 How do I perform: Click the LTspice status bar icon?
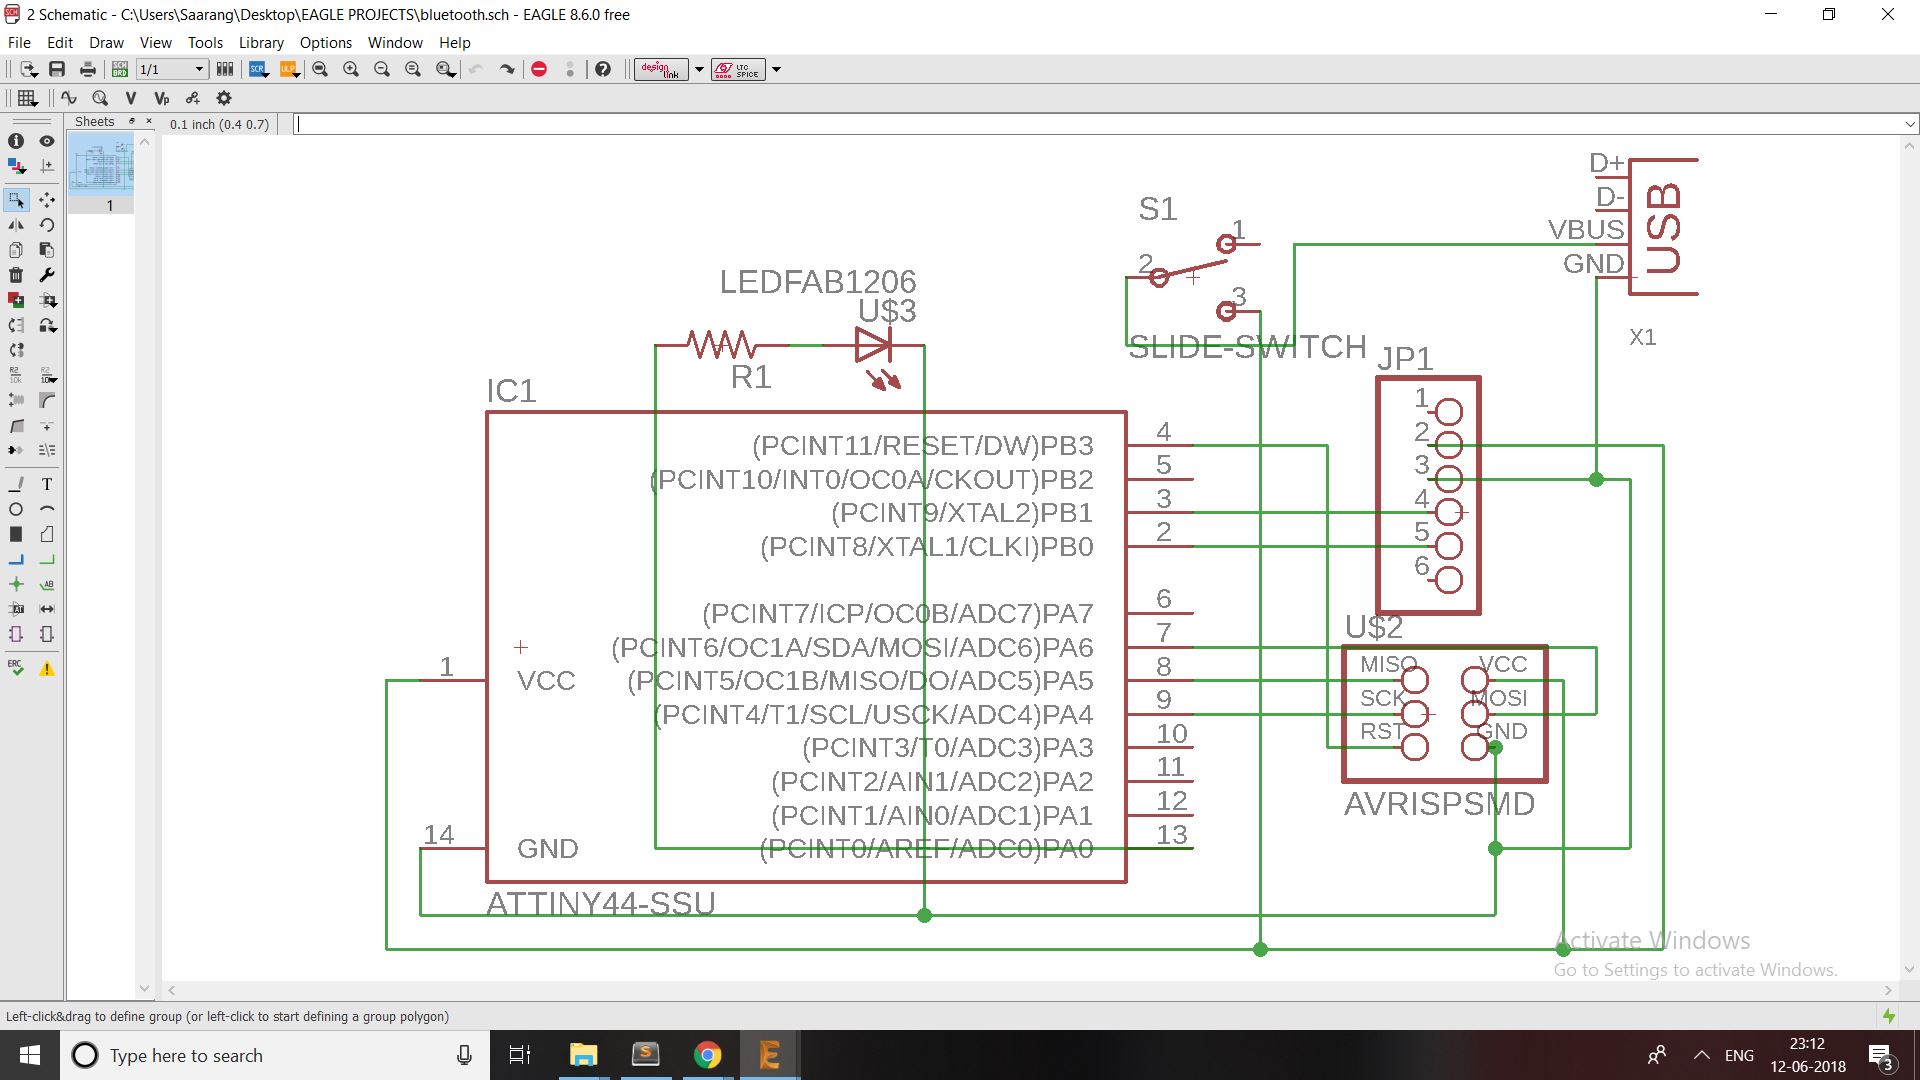(x=737, y=69)
